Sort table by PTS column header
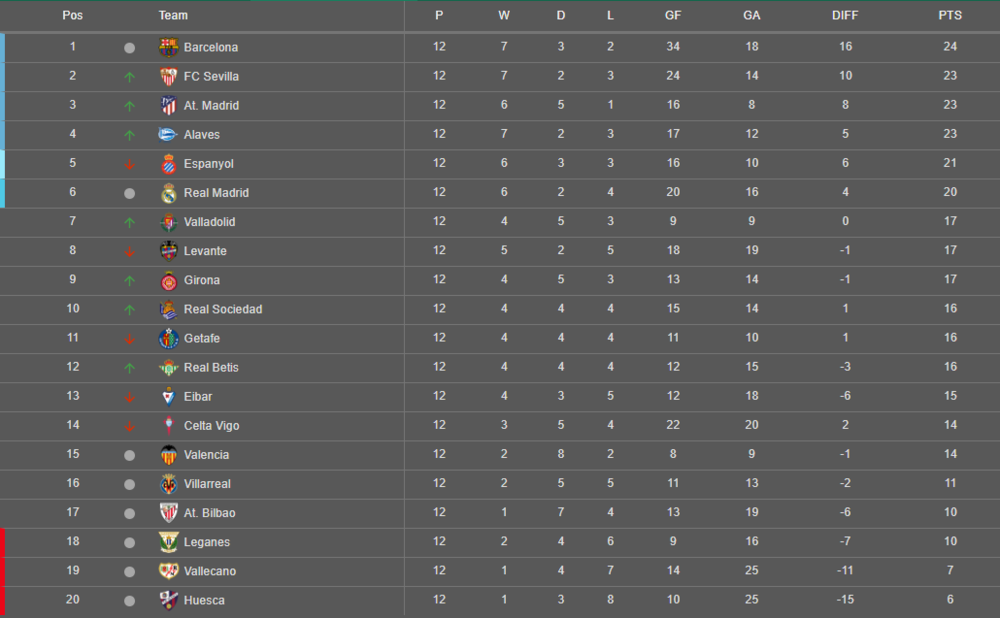This screenshot has width=1000, height=618. (x=949, y=15)
